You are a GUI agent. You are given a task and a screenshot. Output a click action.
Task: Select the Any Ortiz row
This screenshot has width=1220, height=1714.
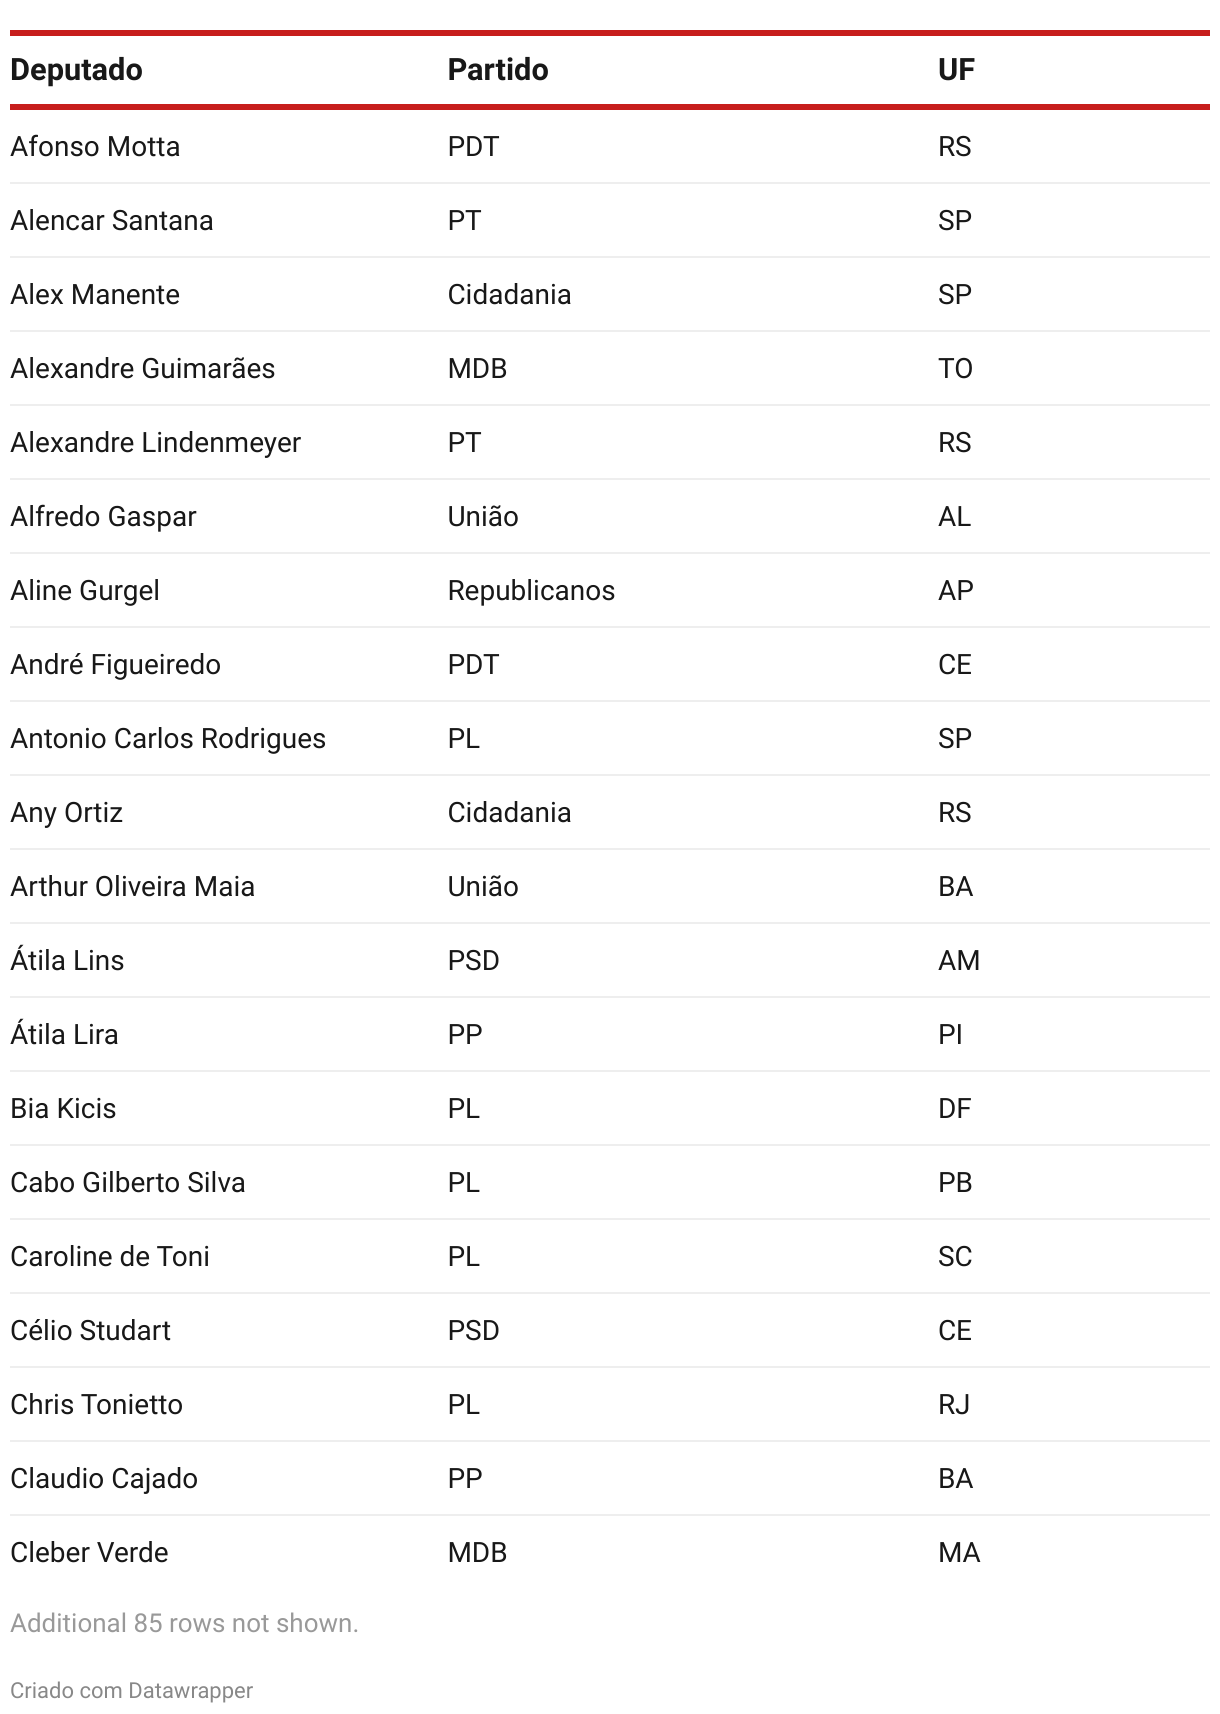(x=610, y=812)
